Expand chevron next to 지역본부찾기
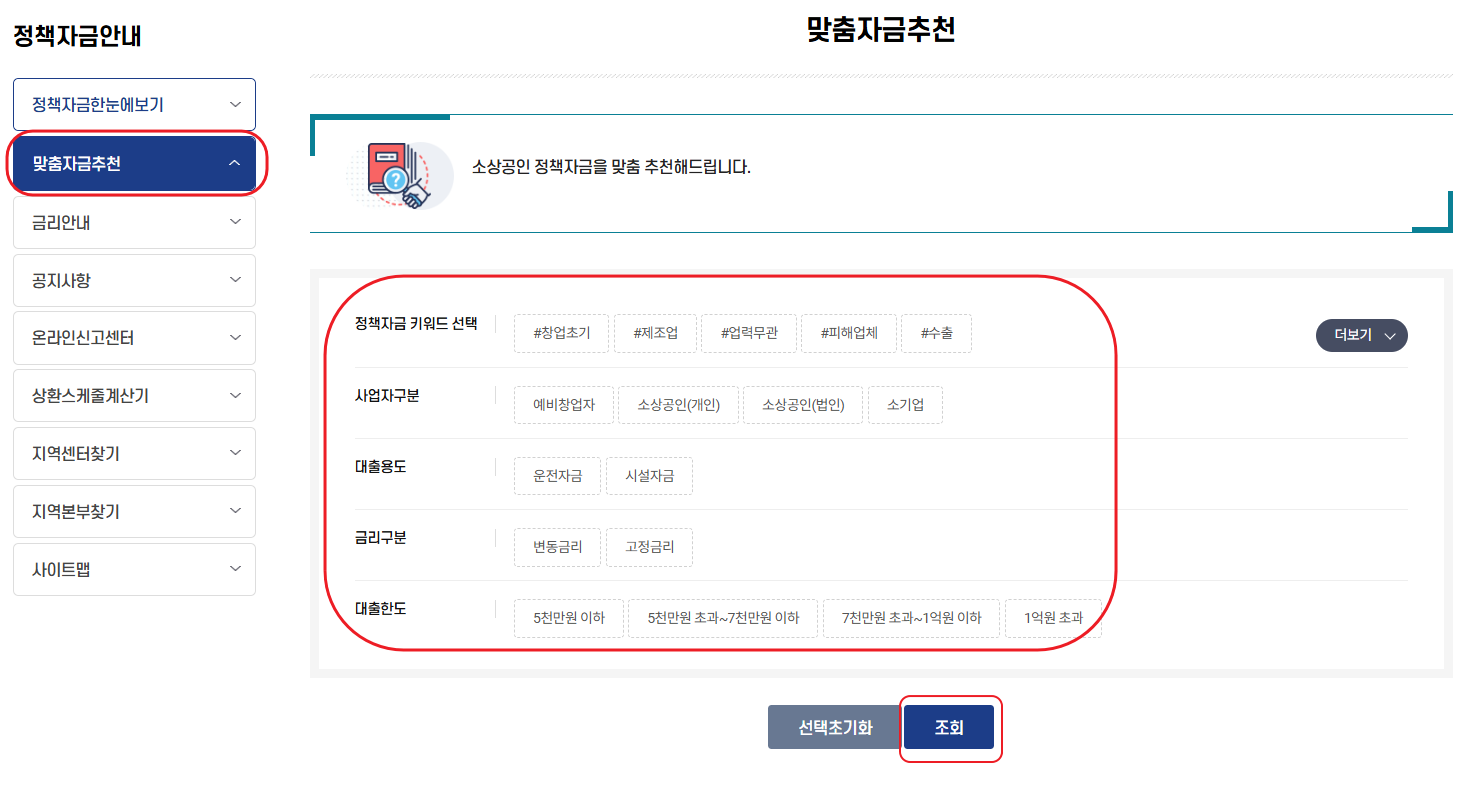 click(x=235, y=511)
